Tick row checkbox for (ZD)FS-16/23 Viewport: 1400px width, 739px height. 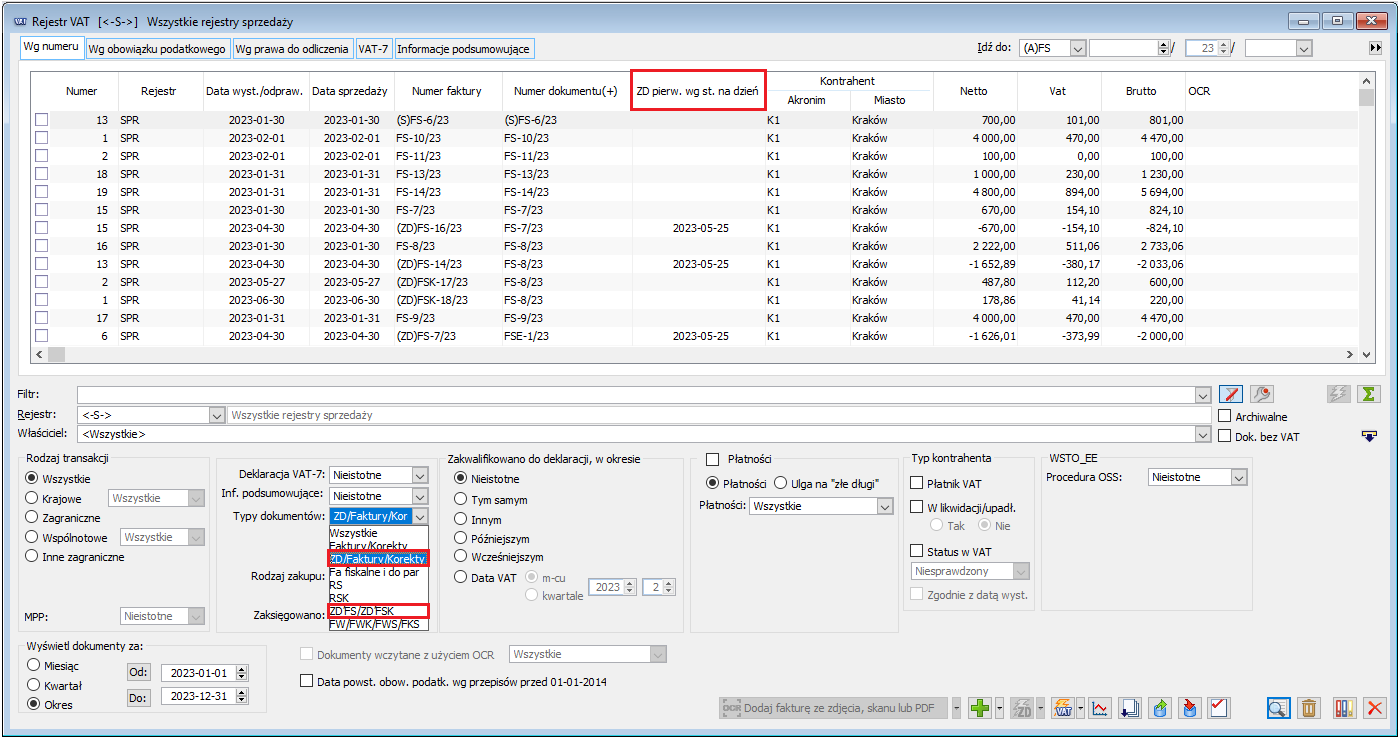(41, 228)
